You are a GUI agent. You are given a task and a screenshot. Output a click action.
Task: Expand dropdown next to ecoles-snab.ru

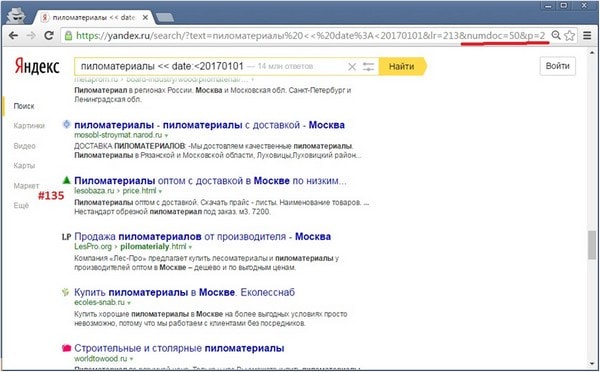129,303
